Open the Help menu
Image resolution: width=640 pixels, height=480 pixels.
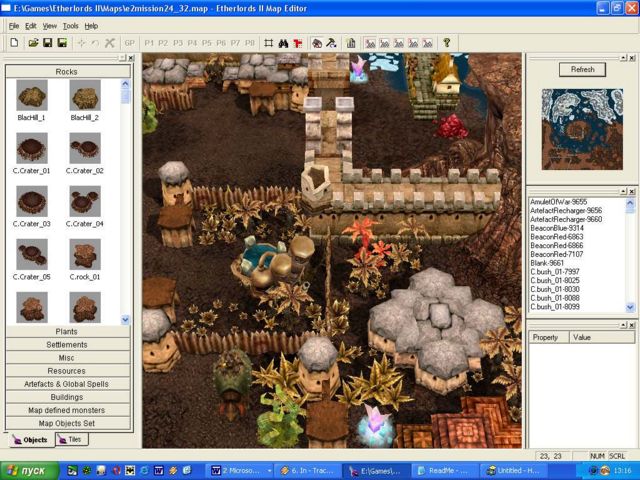coord(91,26)
